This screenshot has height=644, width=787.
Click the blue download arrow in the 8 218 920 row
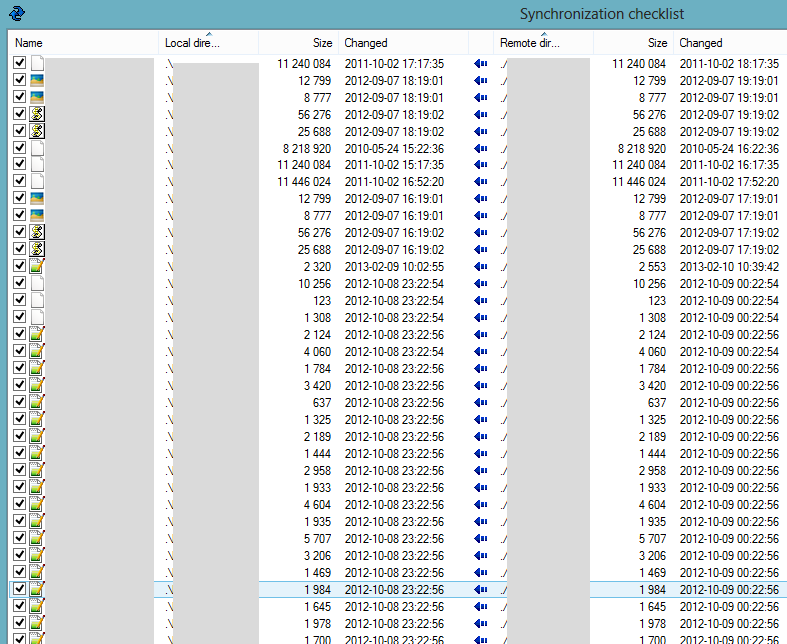(x=480, y=148)
